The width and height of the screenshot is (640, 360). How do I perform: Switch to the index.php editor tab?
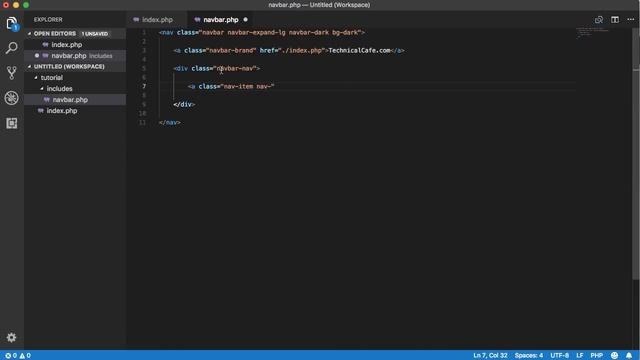pyautogui.click(x=157, y=20)
